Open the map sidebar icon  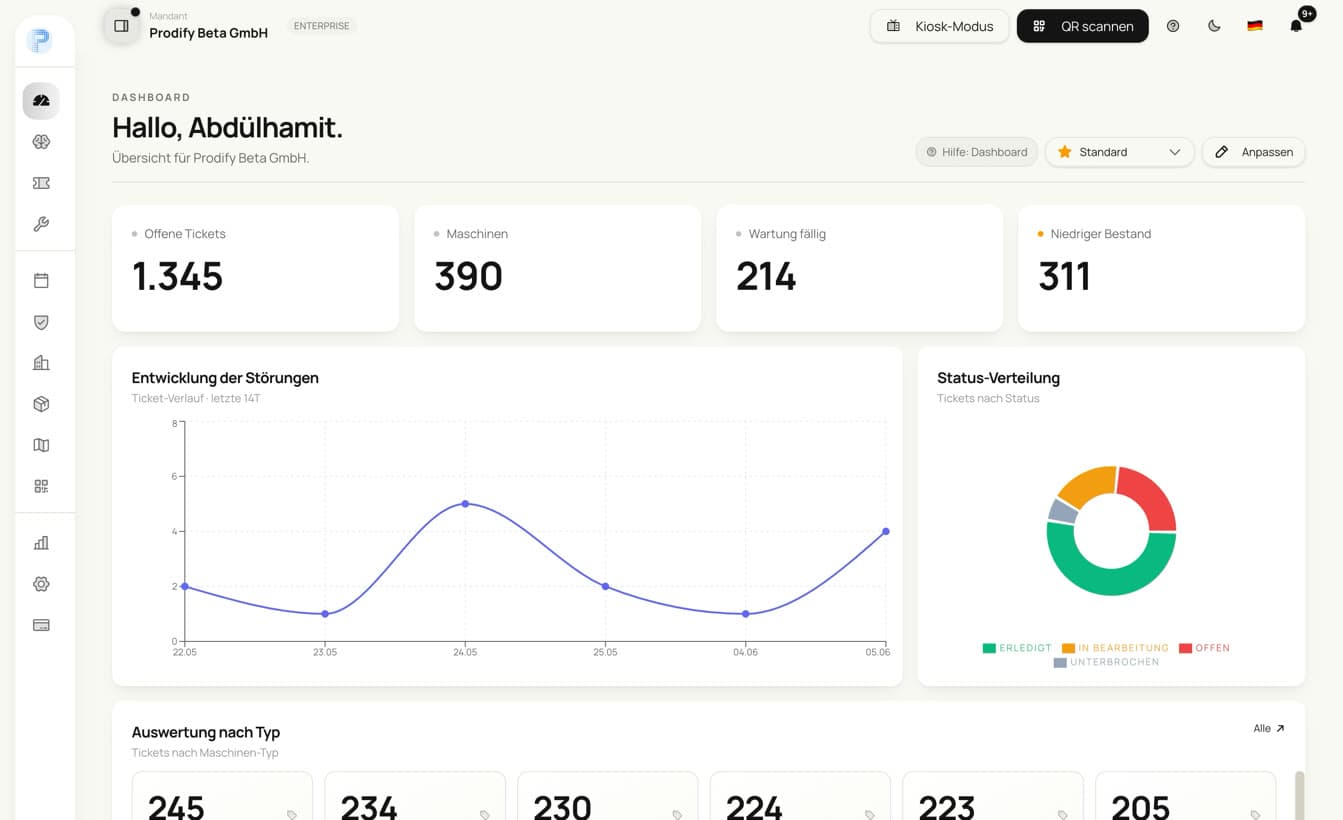pyautogui.click(x=41, y=445)
